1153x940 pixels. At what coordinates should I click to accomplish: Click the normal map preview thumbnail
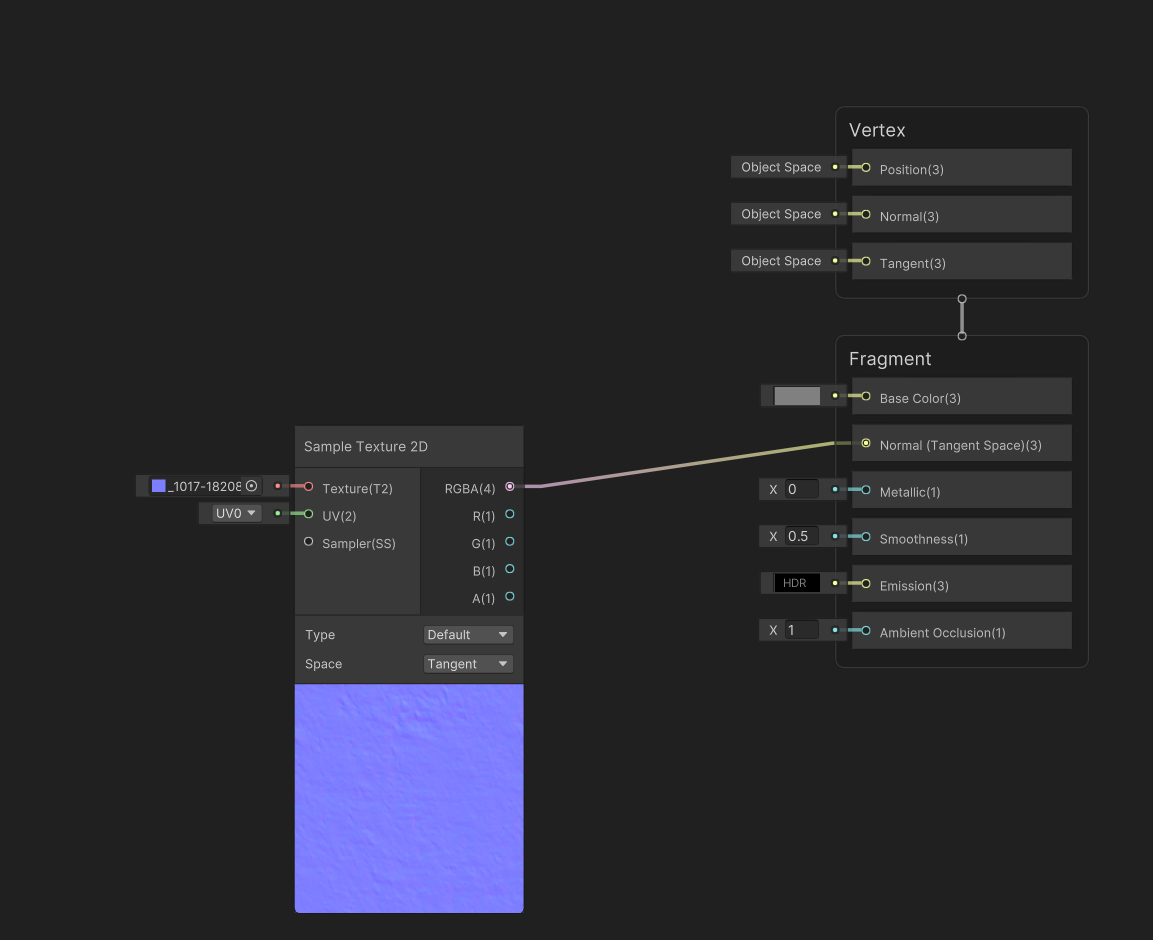[408, 798]
